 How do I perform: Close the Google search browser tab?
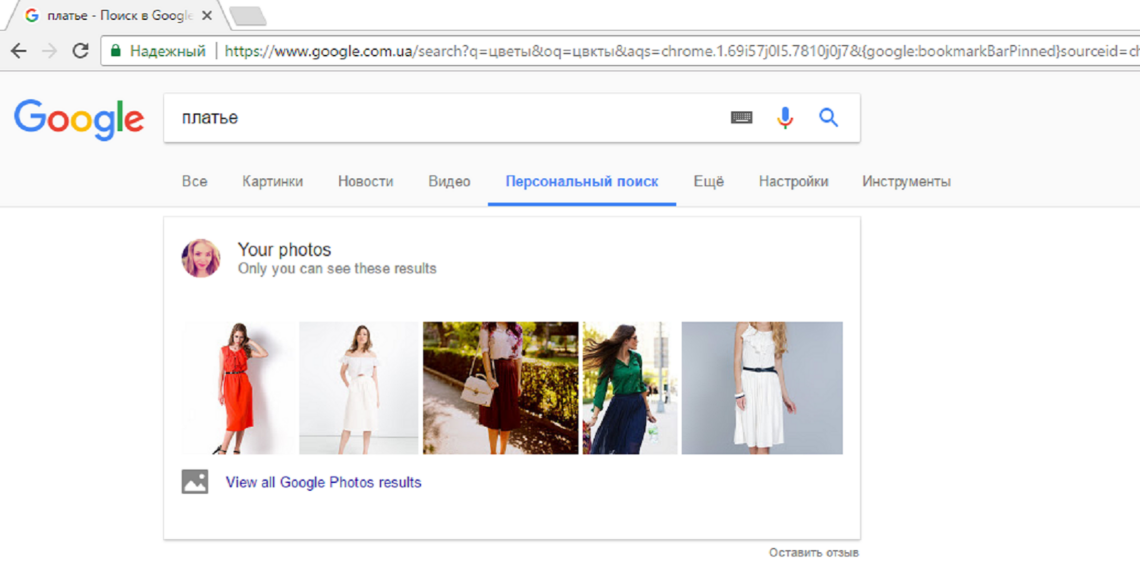coord(207,16)
